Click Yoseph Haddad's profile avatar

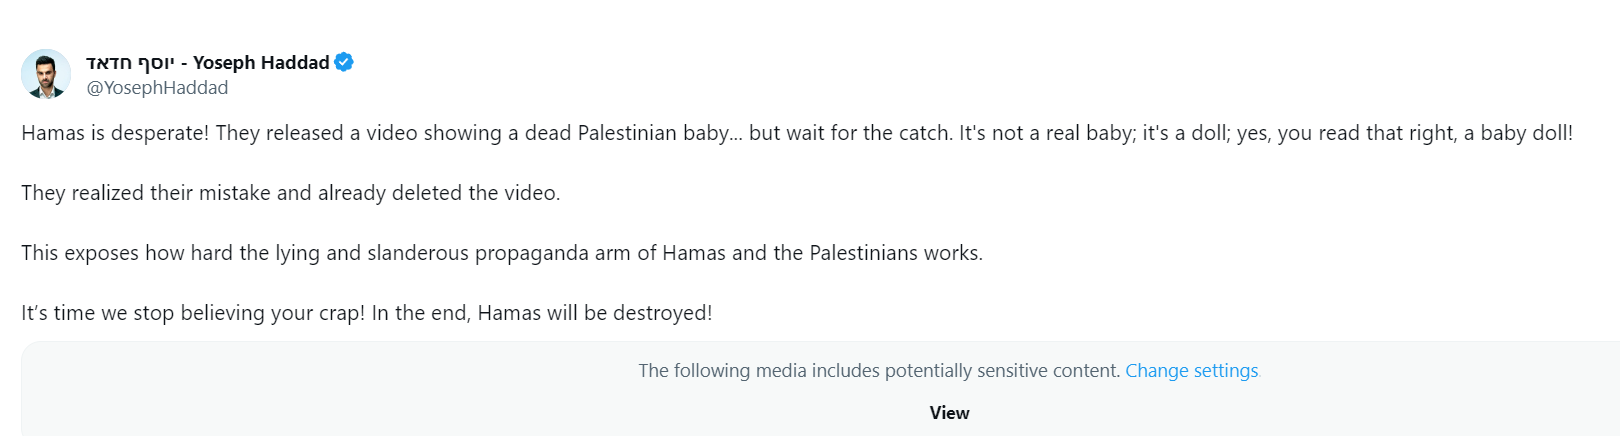pos(46,74)
